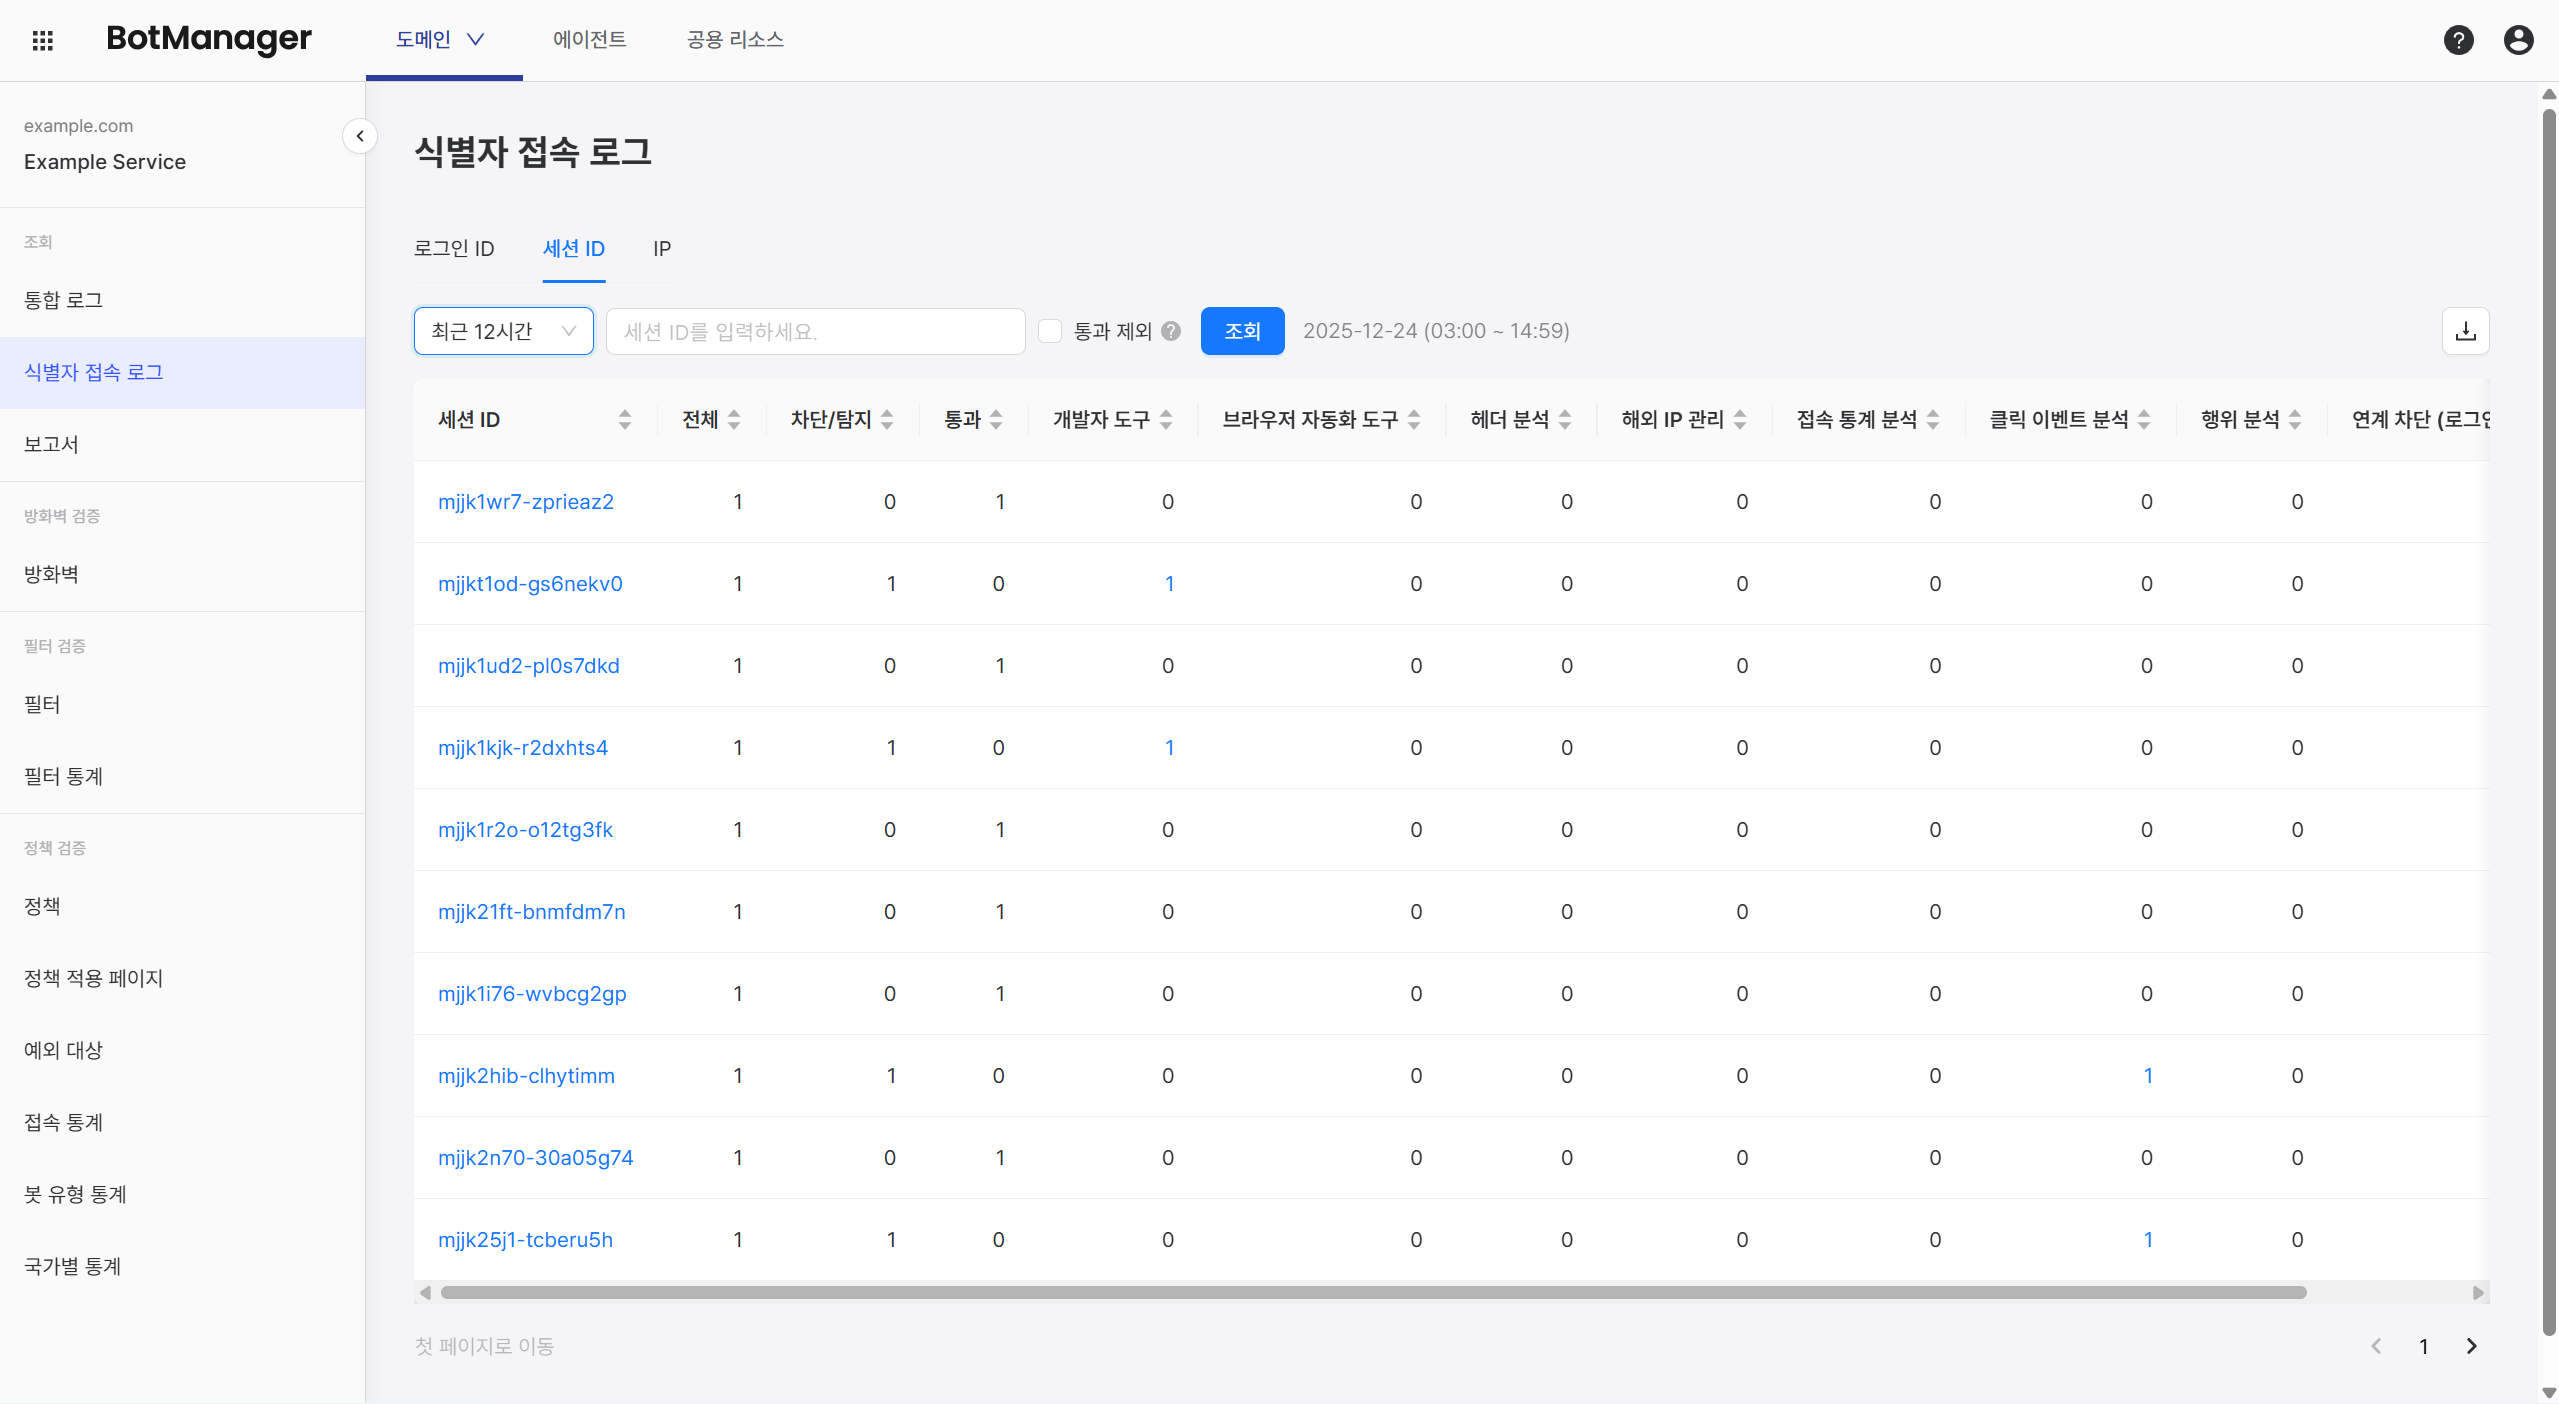This screenshot has width=2559, height=1404.
Task: Switch to the 로그인 ID tab
Action: coord(455,249)
